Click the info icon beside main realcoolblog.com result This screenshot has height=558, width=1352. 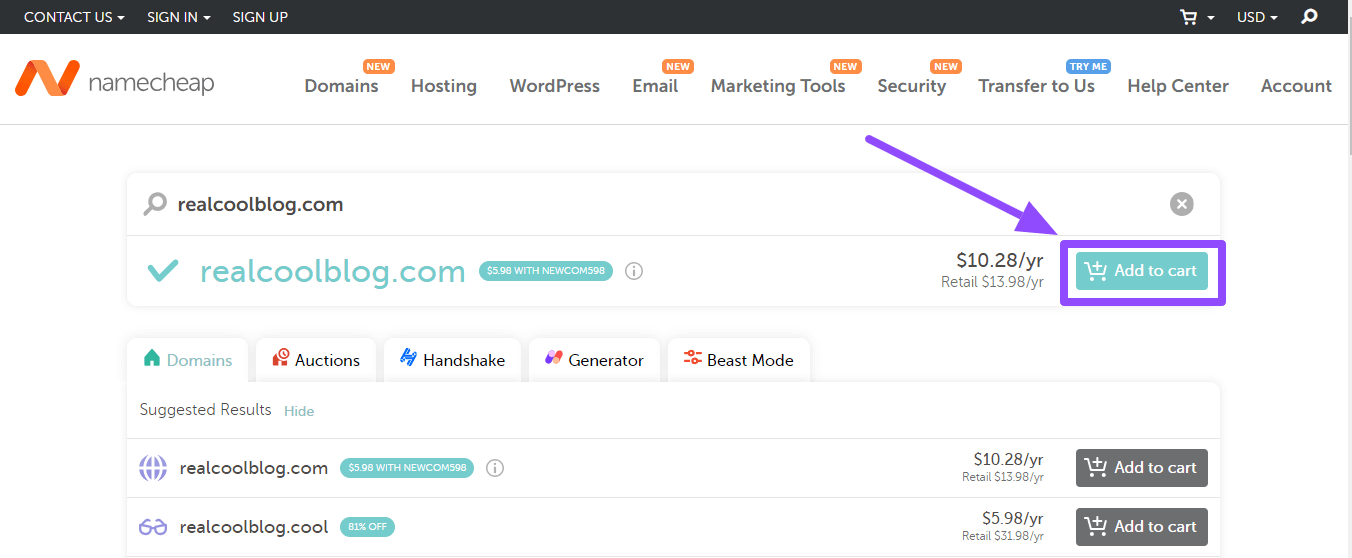point(634,271)
